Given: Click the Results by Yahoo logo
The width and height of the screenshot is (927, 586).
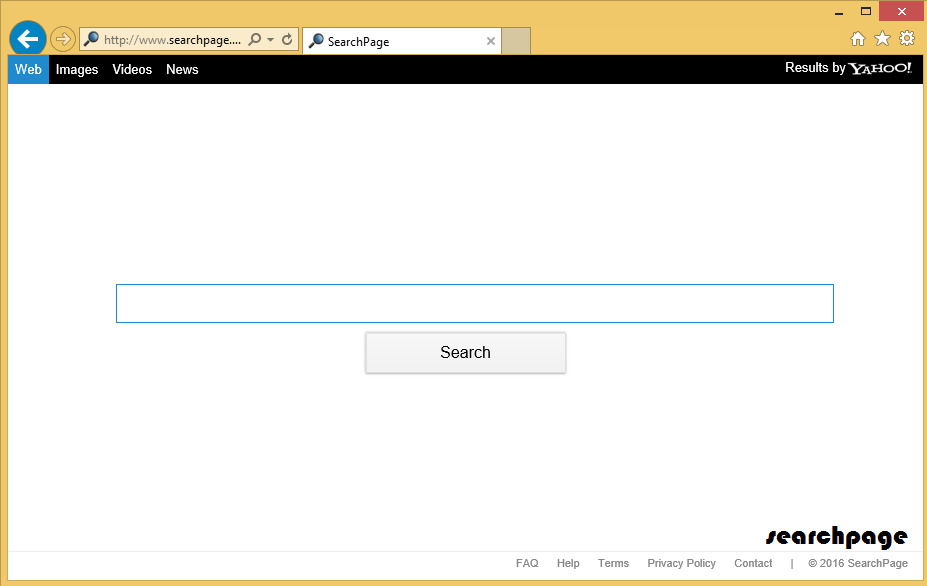Looking at the screenshot, I should coord(848,68).
